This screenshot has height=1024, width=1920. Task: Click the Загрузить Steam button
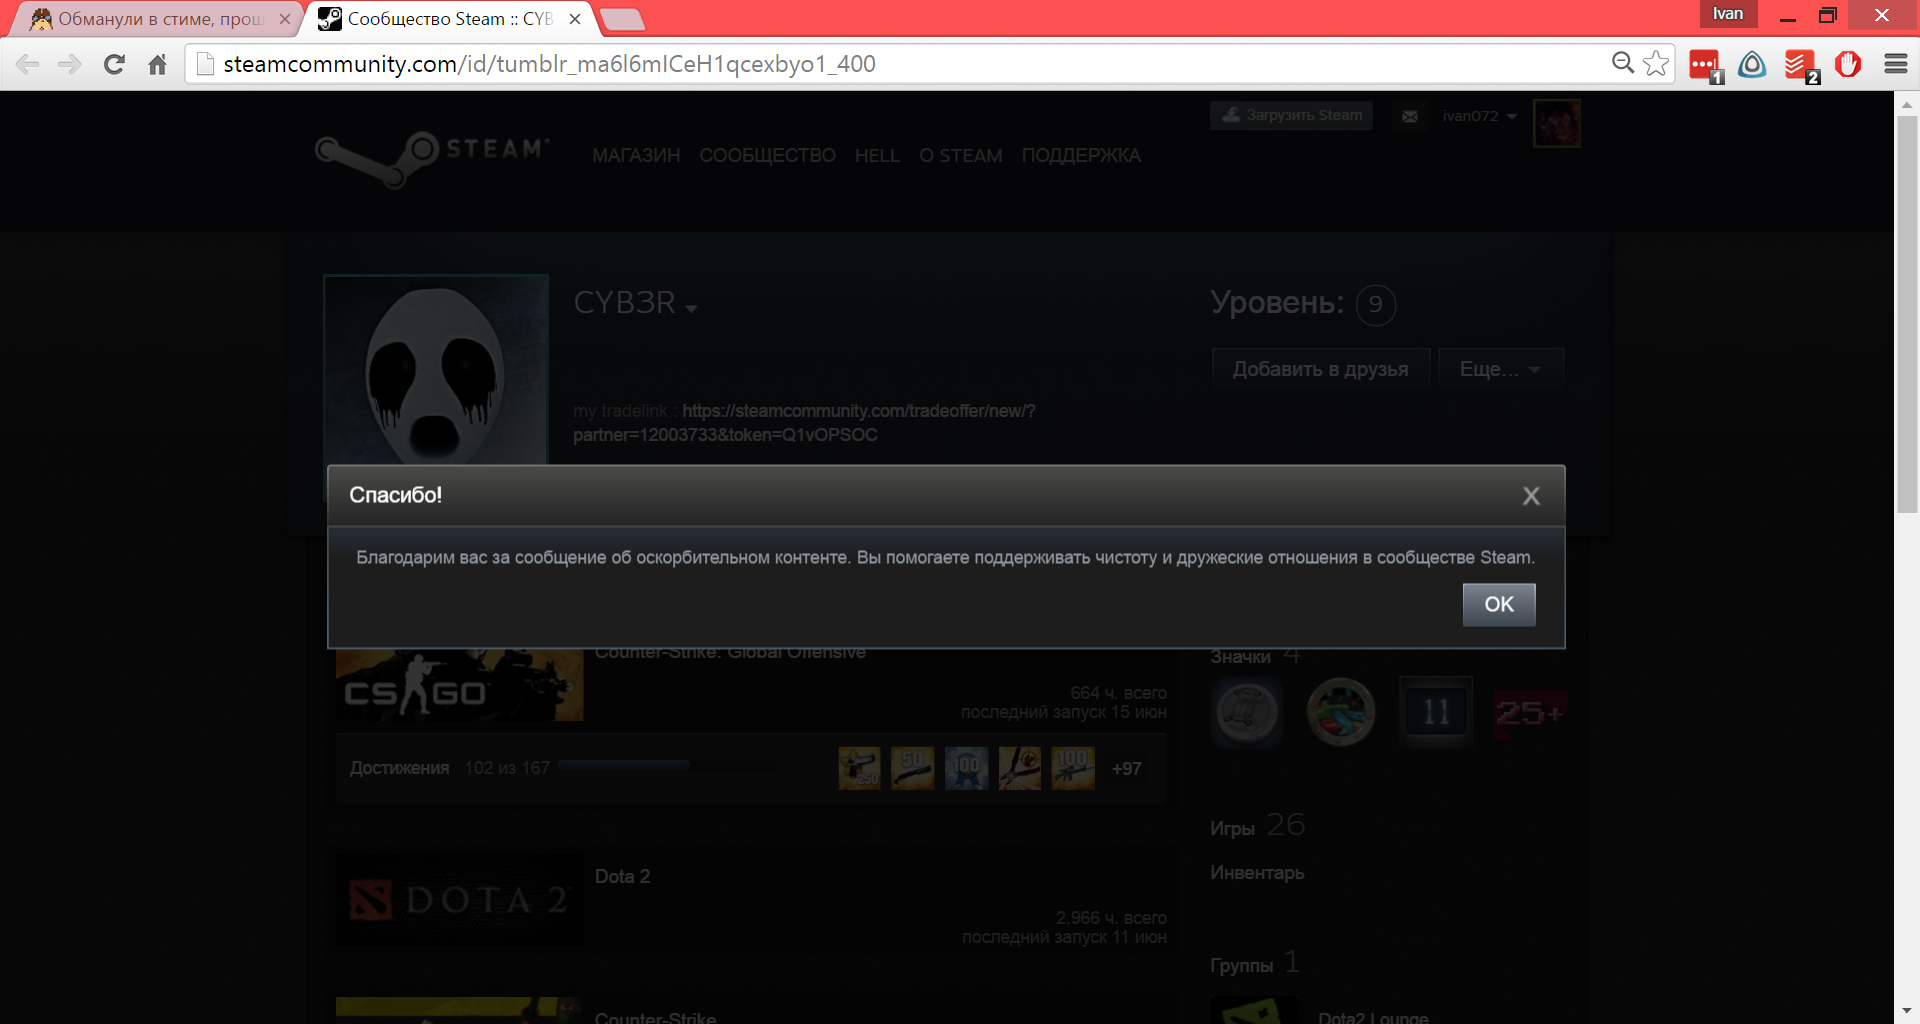[1291, 115]
